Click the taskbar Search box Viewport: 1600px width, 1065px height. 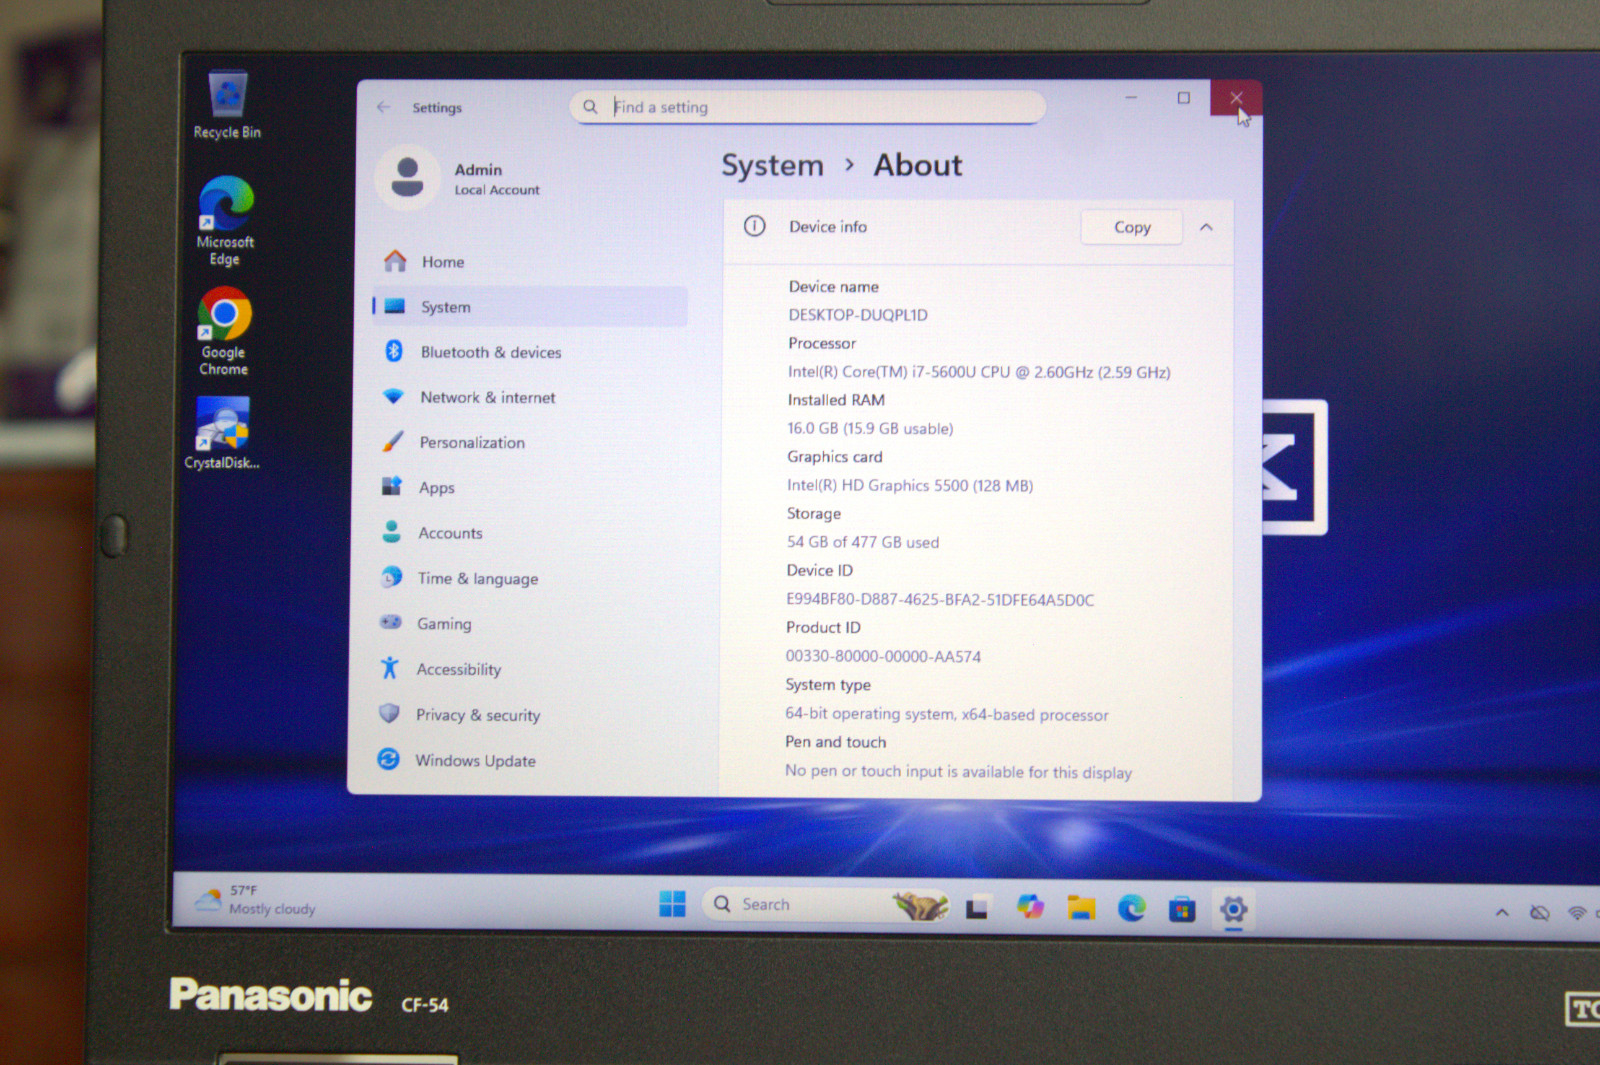click(x=825, y=905)
